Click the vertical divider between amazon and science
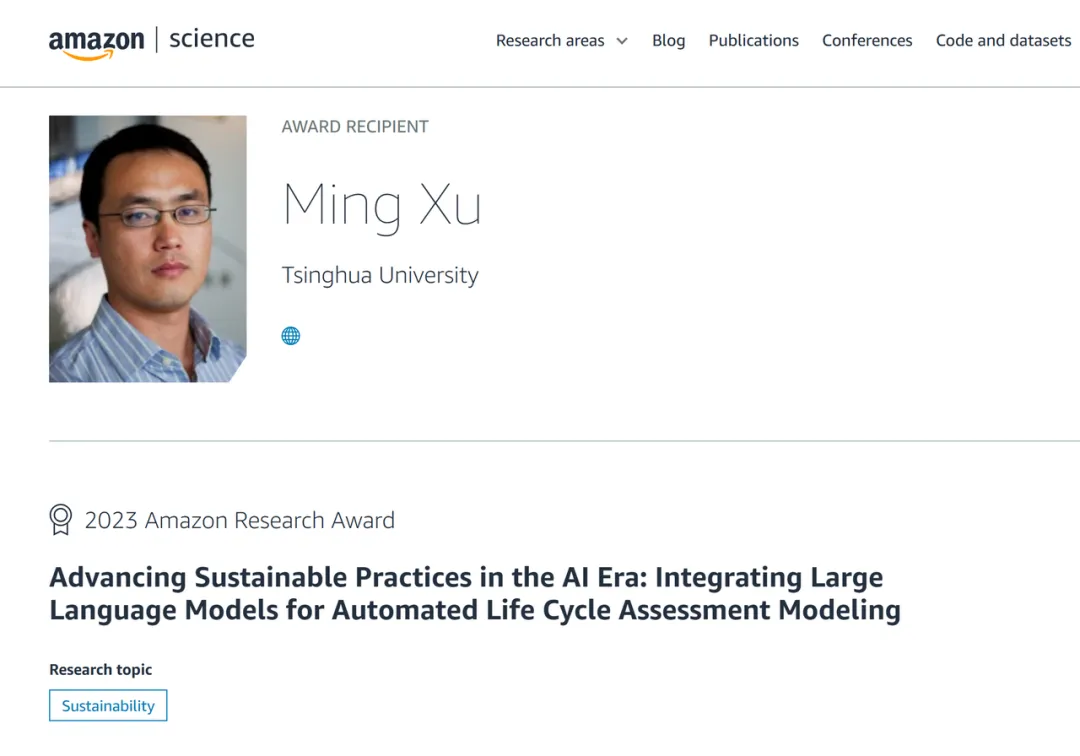 coord(157,40)
